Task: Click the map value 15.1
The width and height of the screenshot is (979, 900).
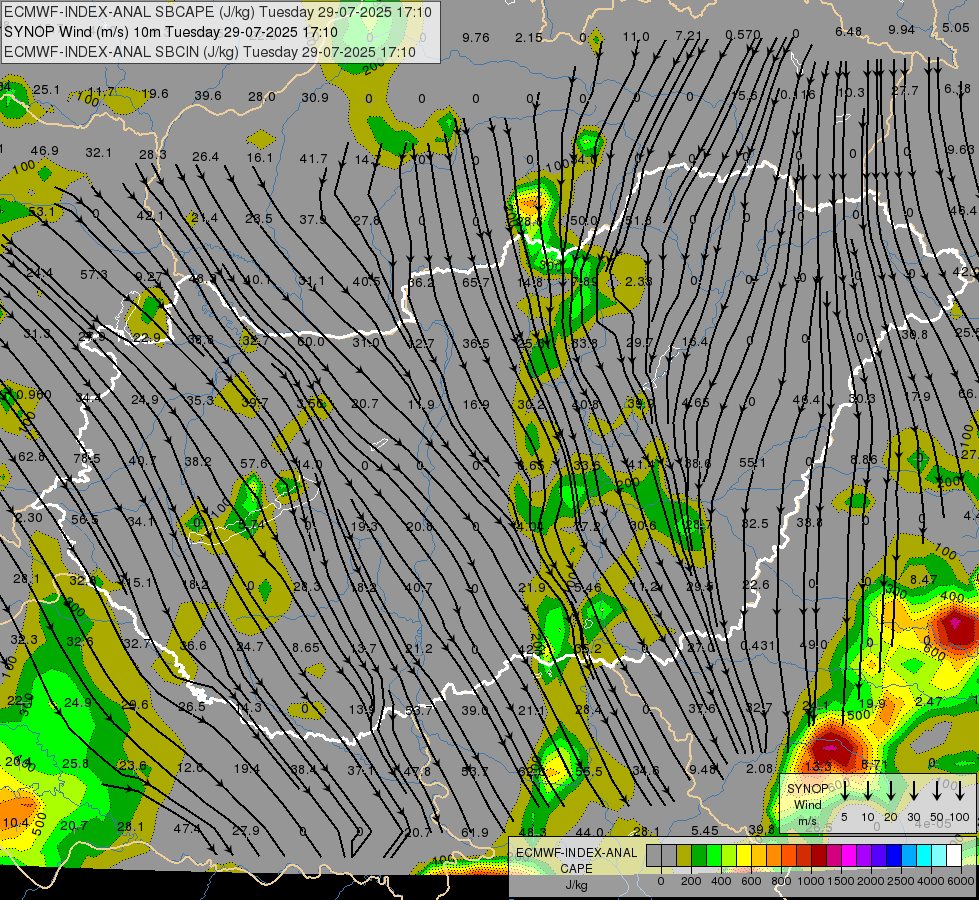Action: pyautogui.click(x=139, y=583)
